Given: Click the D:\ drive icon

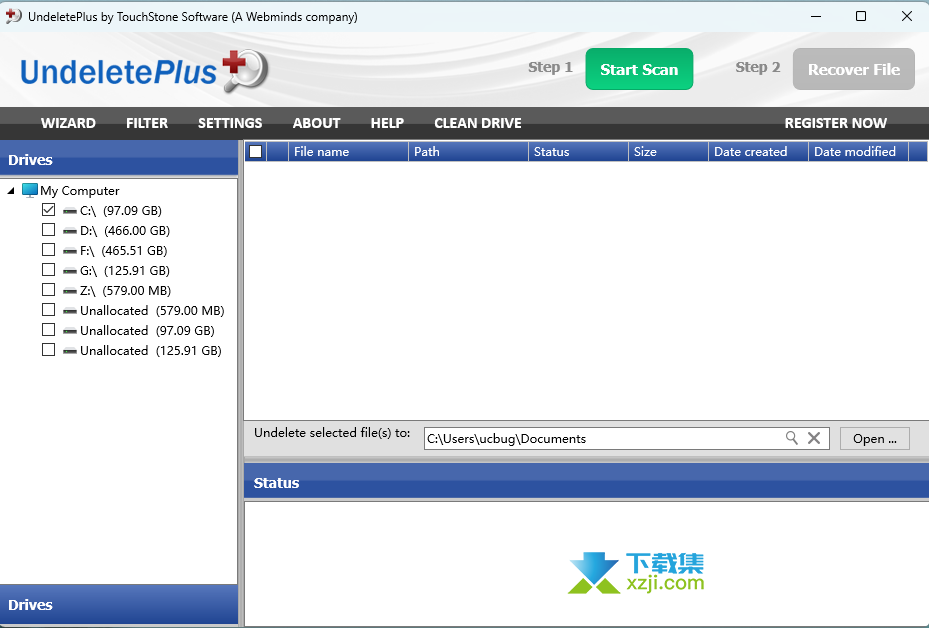Looking at the screenshot, I should click(70, 231).
